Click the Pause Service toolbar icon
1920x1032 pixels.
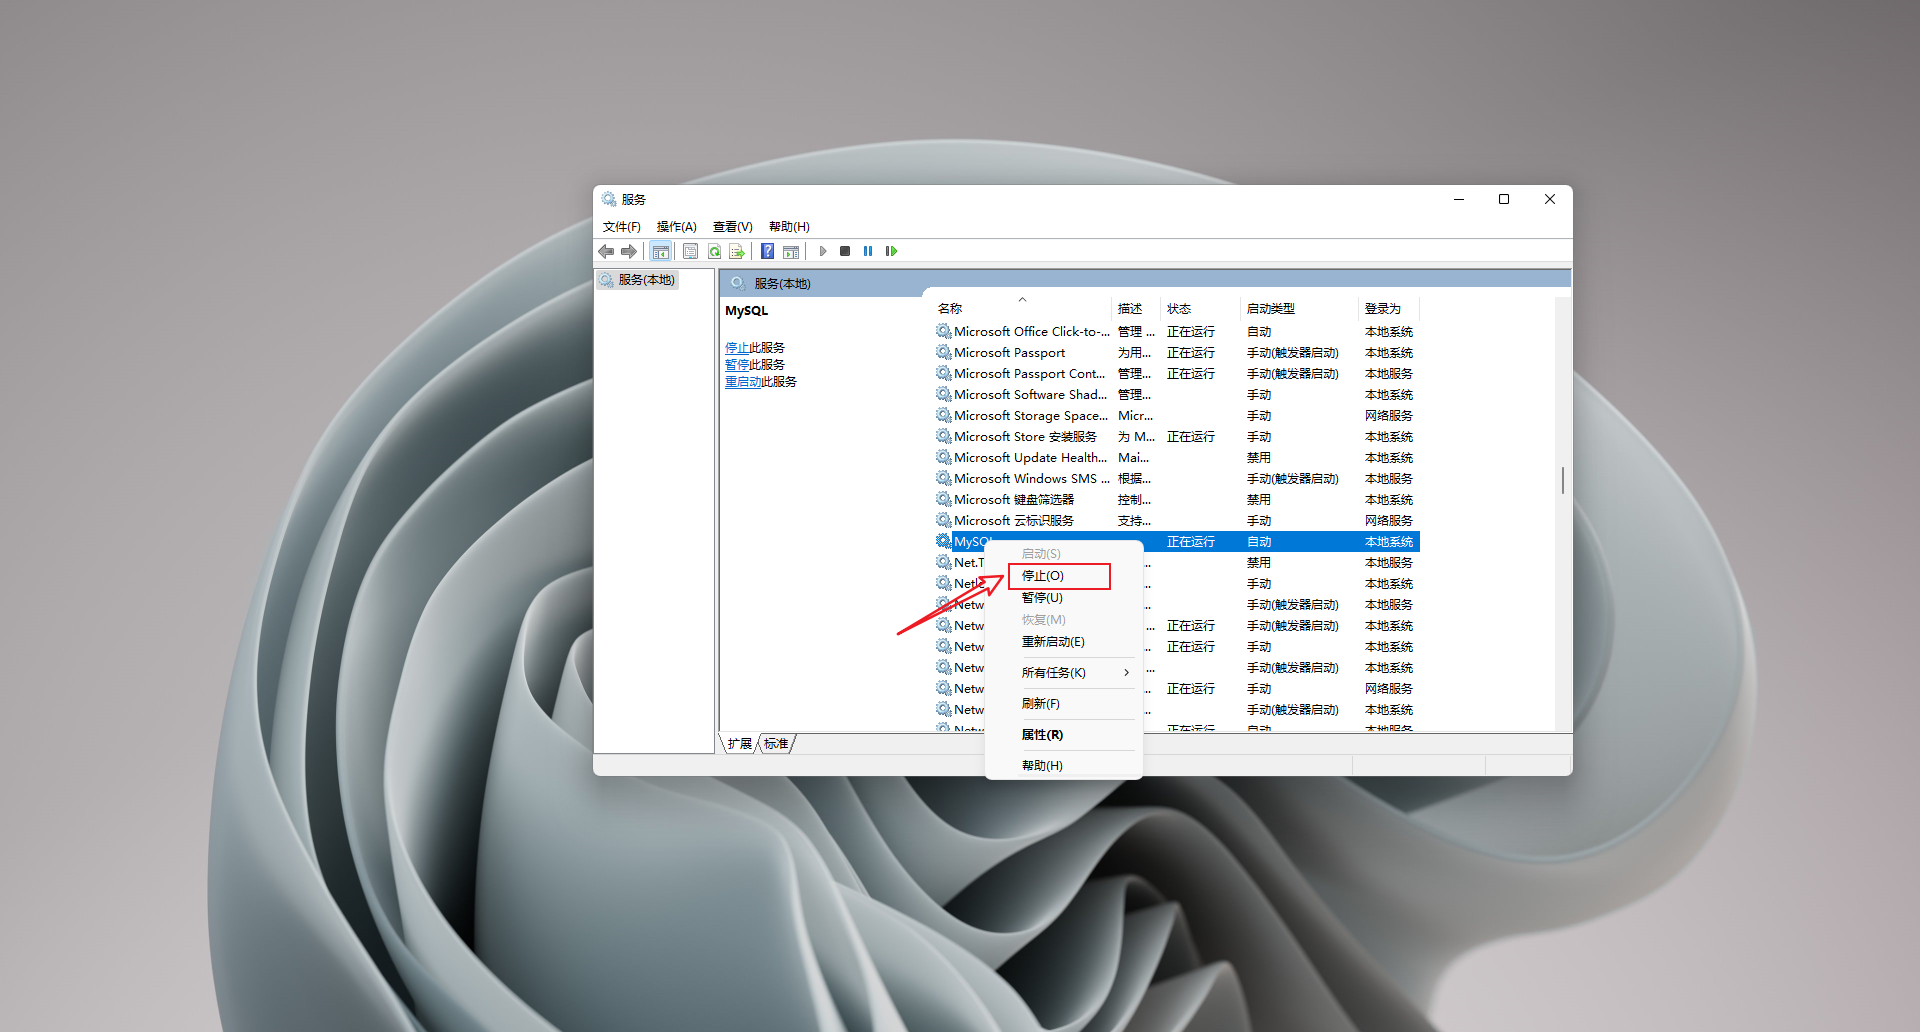click(868, 251)
